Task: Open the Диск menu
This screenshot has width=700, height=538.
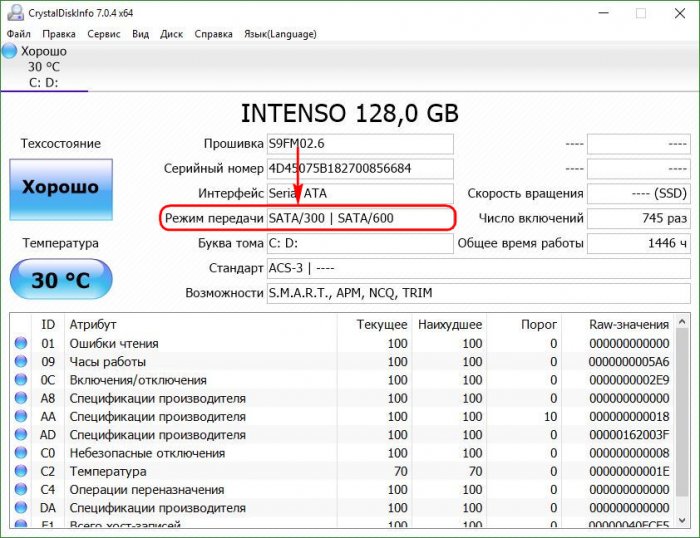Action: pos(171,34)
